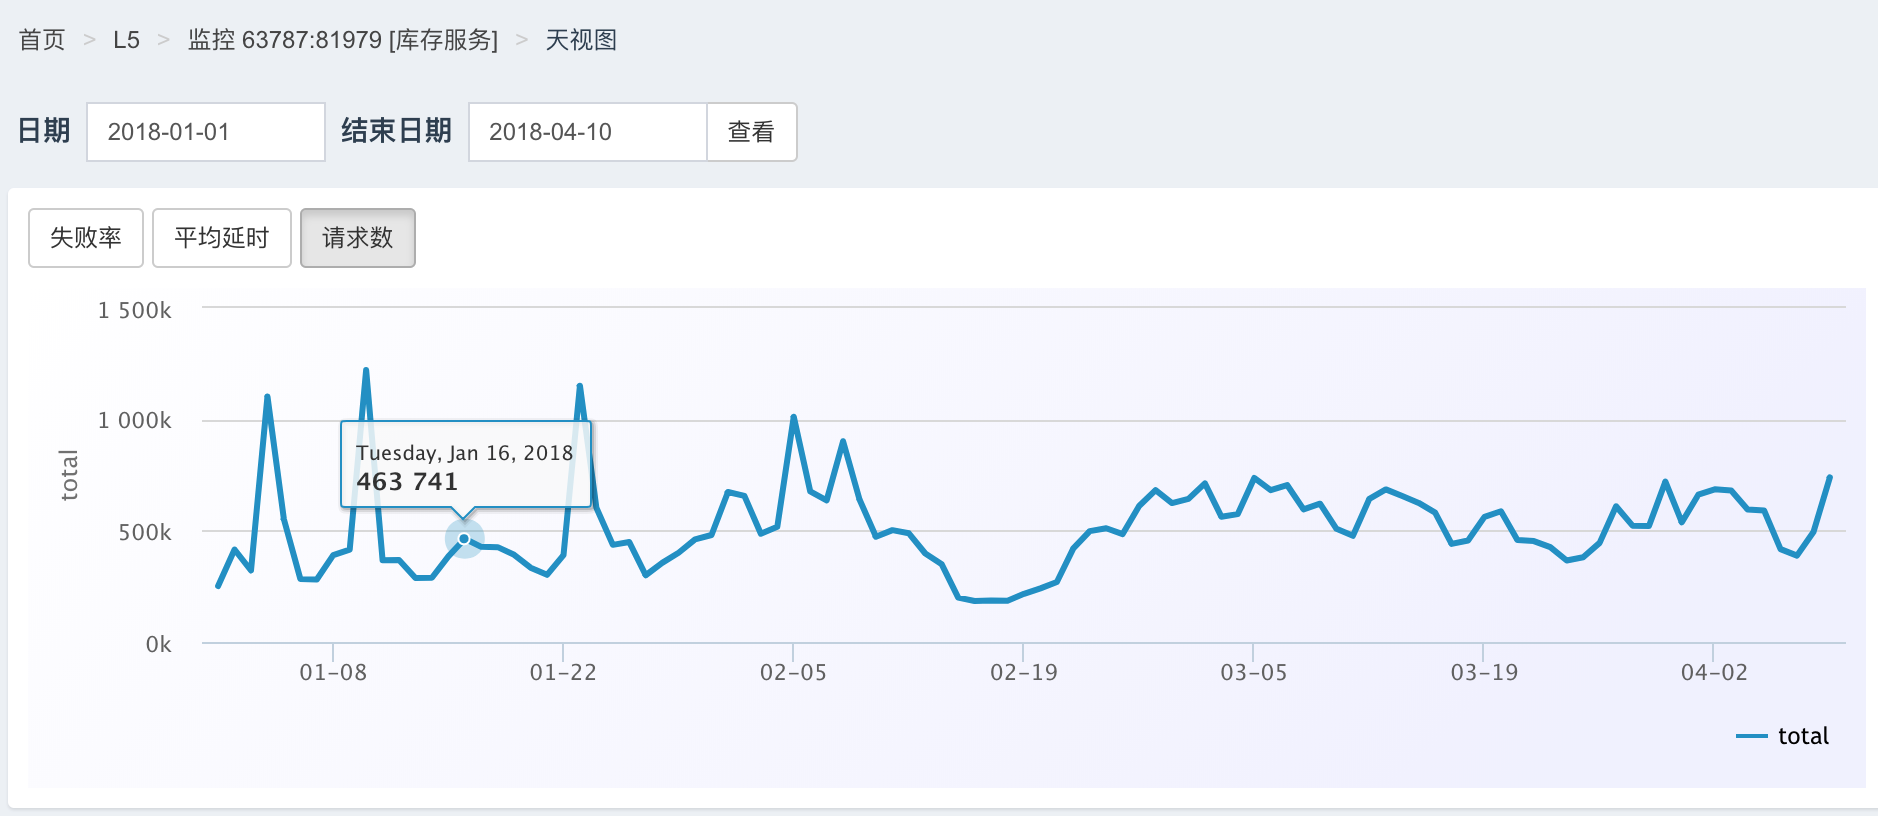Image resolution: width=1878 pixels, height=816 pixels.
Task: Click the highlighted Jan 16 data point
Action: point(464,539)
